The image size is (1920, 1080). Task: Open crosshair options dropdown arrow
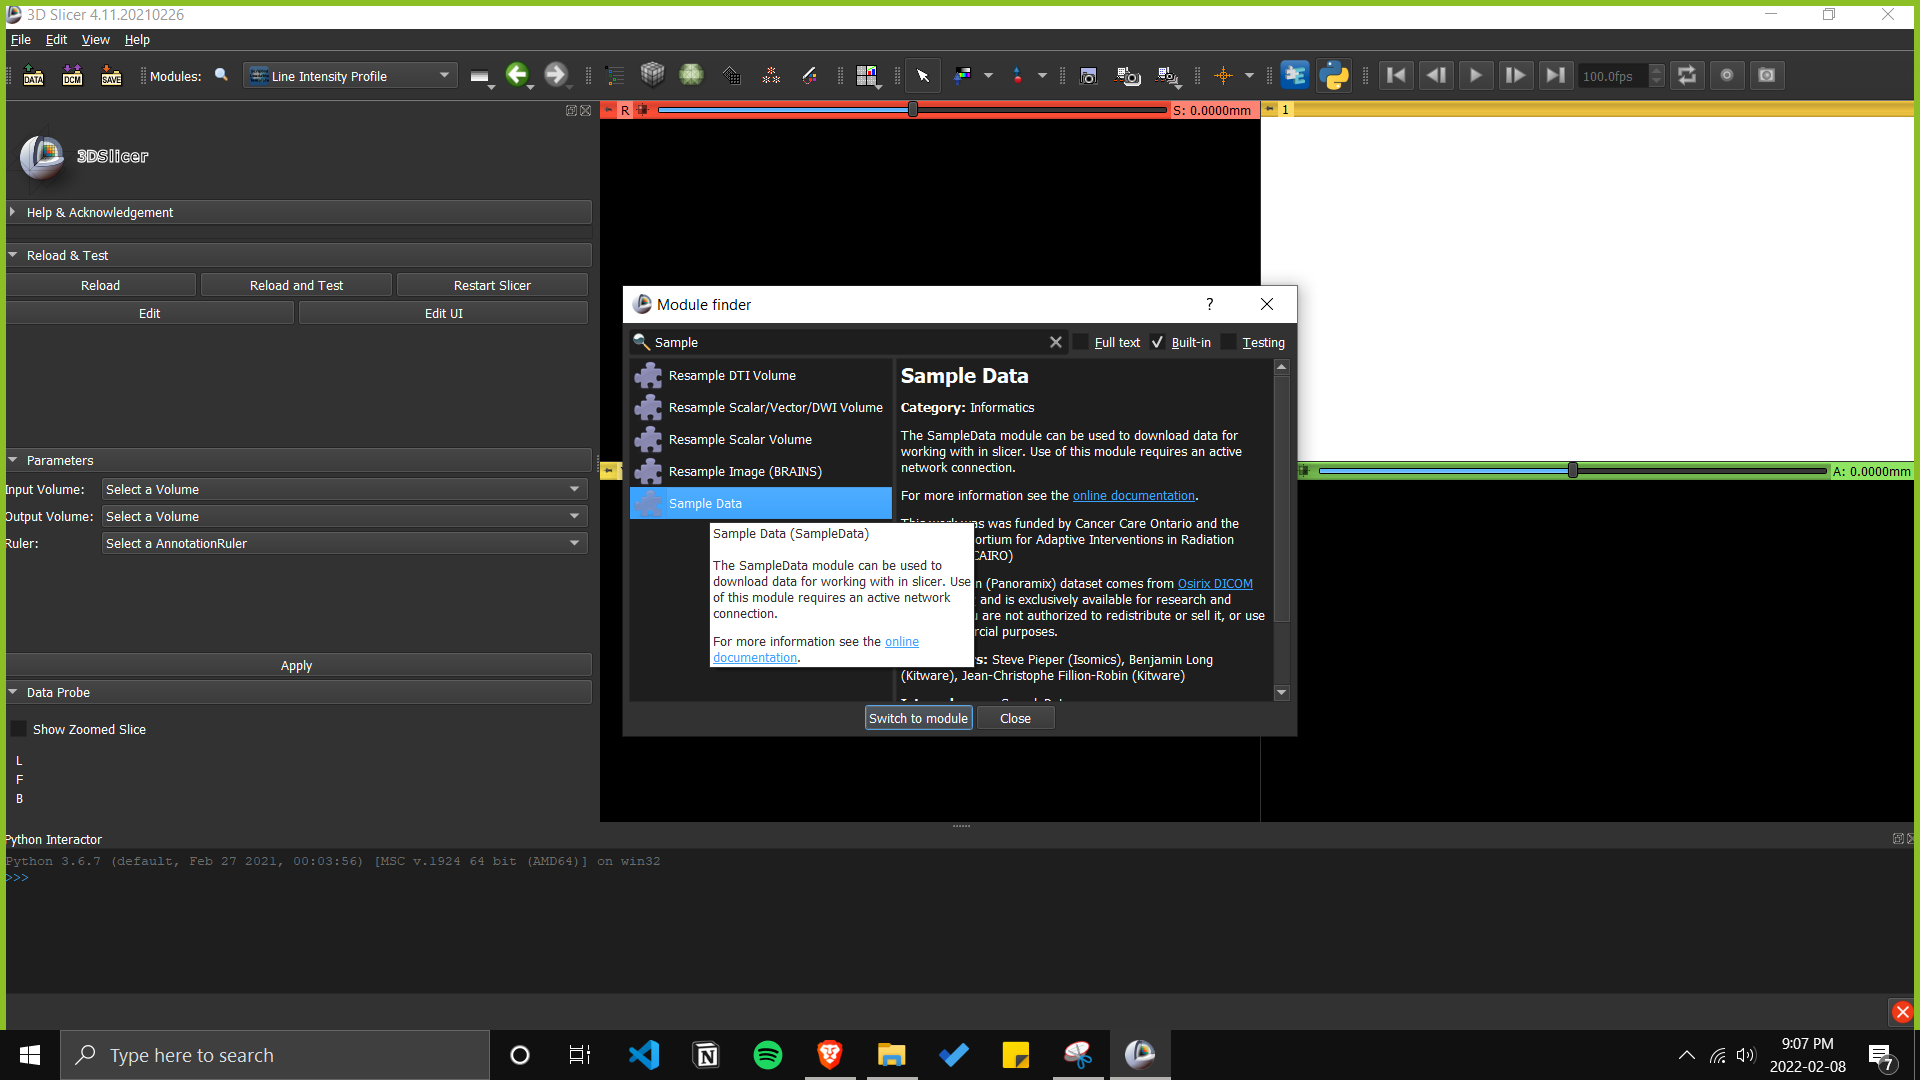(1249, 76)
